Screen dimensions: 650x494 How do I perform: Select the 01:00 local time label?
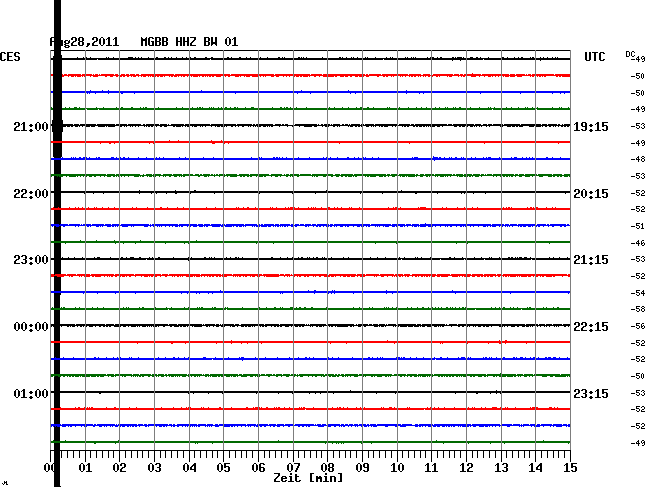coord(31,393)
